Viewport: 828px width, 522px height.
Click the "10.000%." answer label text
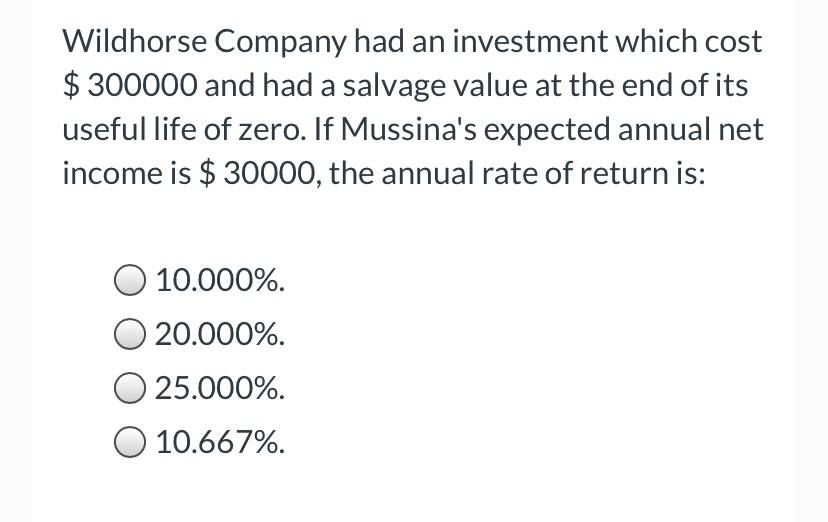[x=220, y=280]
